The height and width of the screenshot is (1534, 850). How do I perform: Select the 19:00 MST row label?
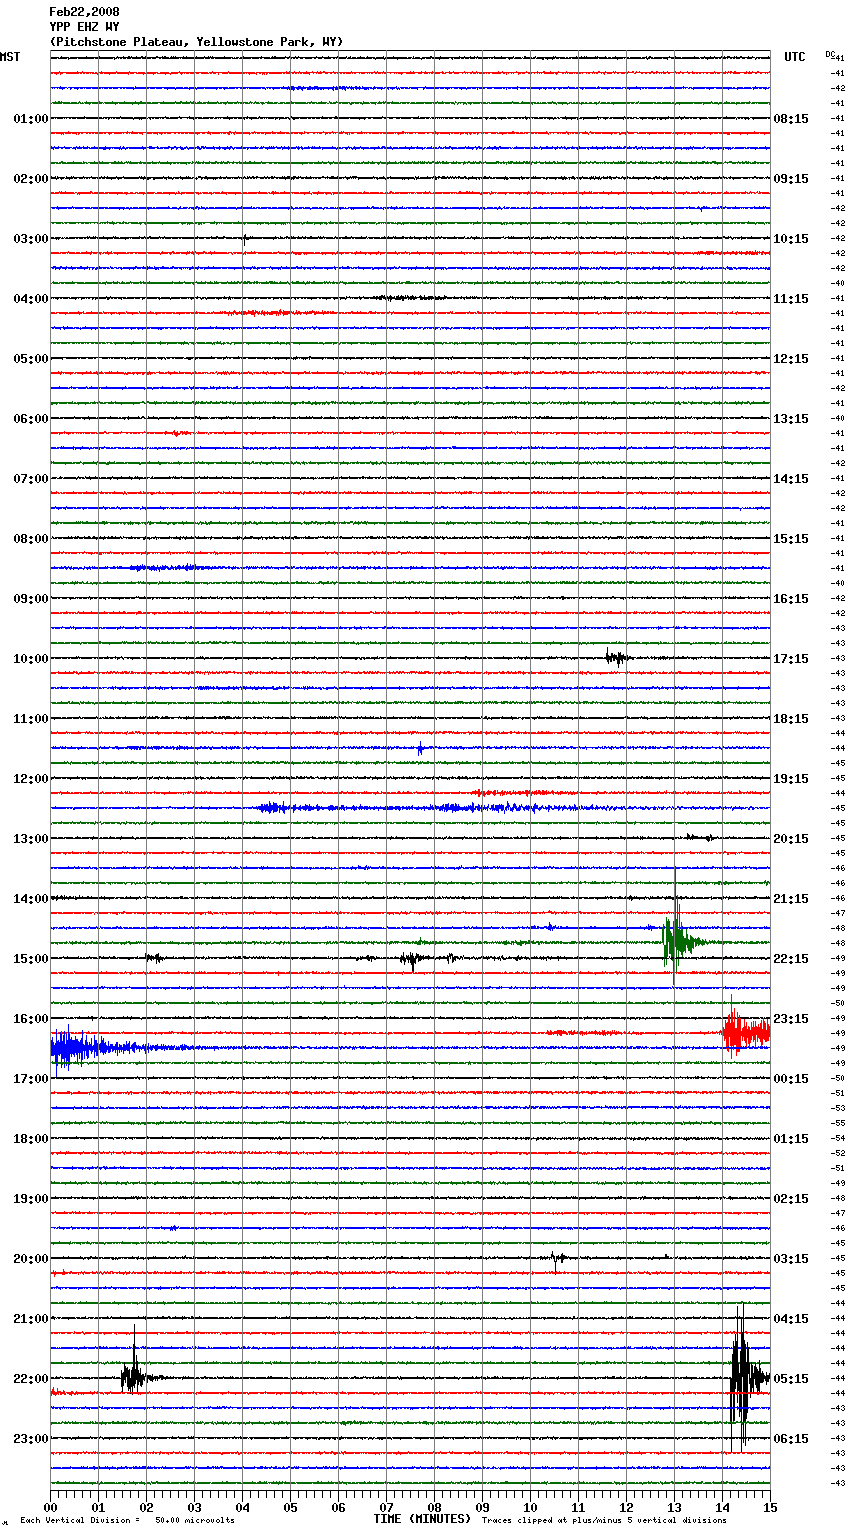coord(30,1199)
